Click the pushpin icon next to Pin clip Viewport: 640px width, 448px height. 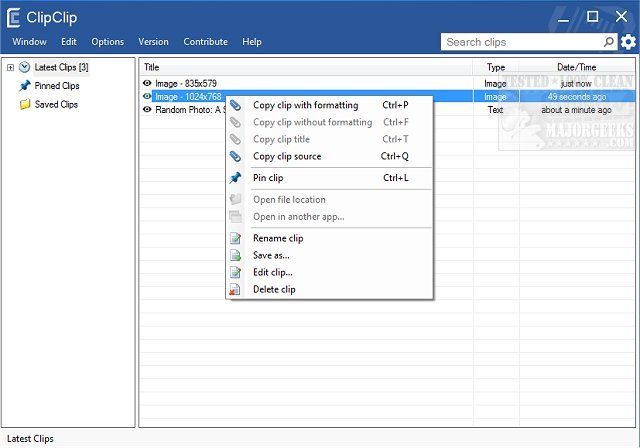(235, 178)
